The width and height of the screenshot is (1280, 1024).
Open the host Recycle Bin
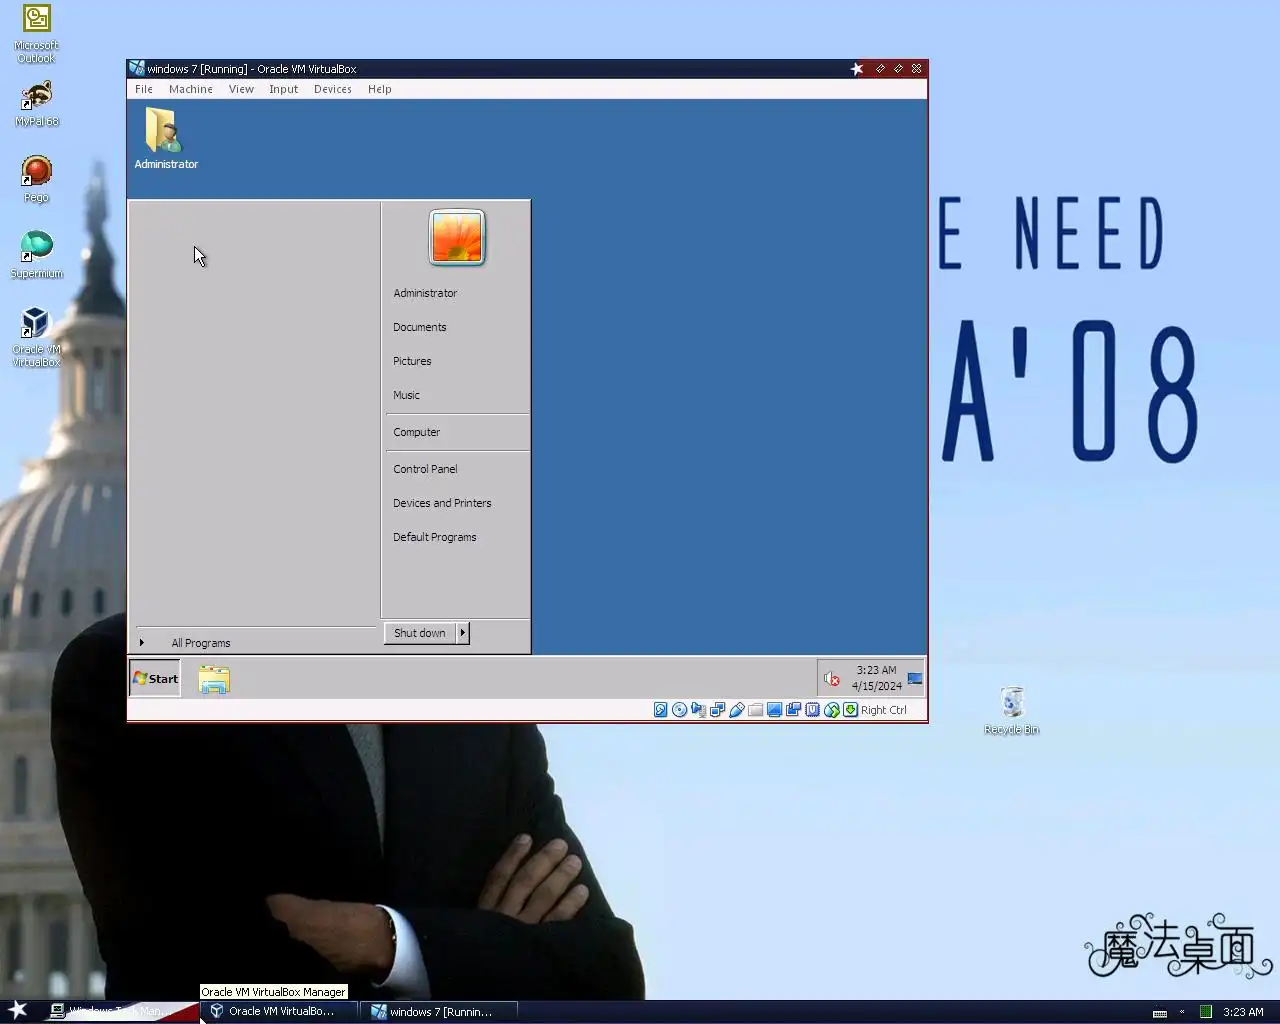[1012, 711]
